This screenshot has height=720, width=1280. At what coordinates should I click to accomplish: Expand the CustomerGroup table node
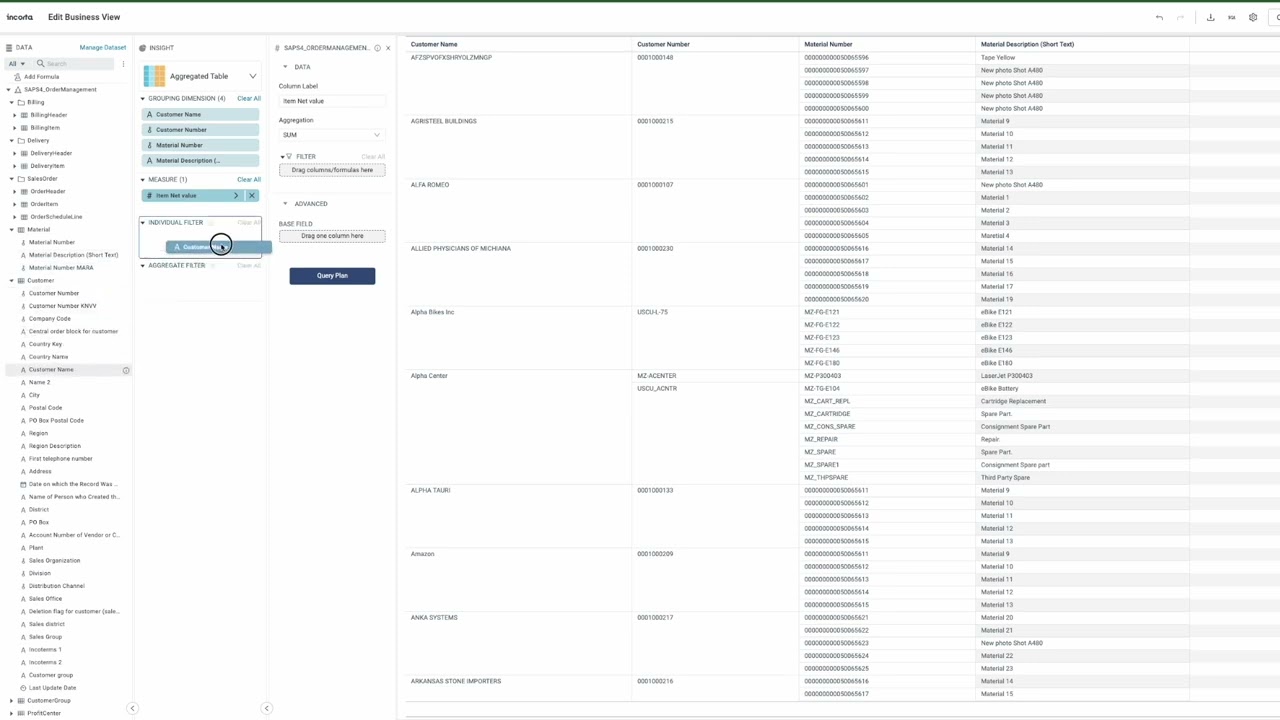[x=12, y=701]
